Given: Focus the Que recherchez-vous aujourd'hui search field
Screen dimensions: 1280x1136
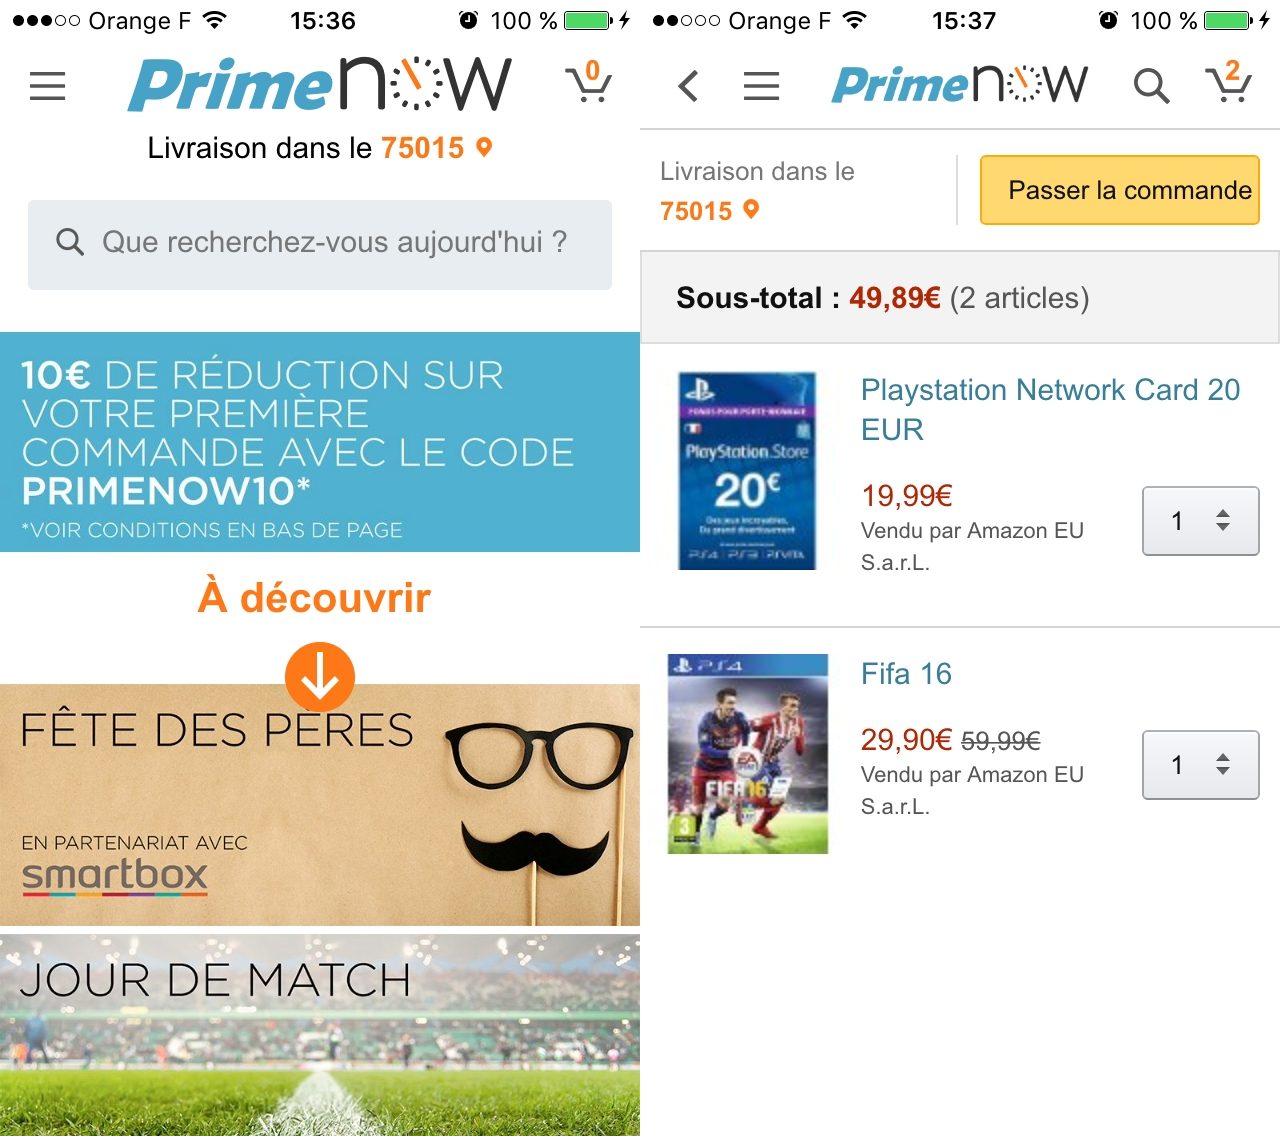Looking at the screenshot, I should tap(320, 244).
